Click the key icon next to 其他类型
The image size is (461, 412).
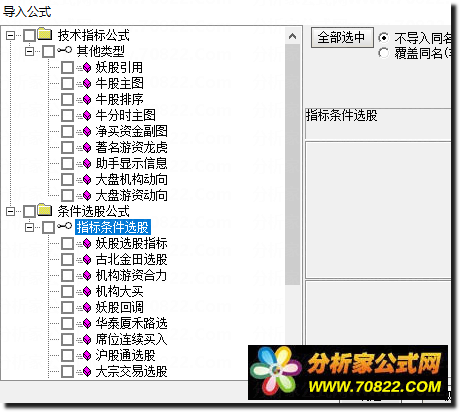(x=64, y=50)
